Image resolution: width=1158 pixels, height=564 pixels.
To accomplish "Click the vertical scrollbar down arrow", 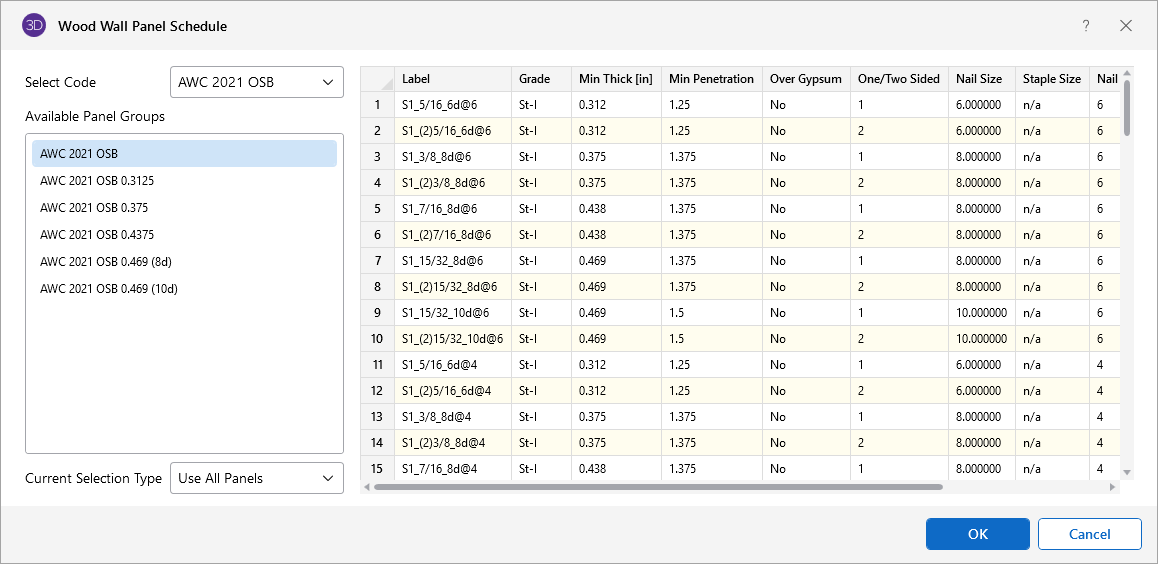I will 1127,472.
